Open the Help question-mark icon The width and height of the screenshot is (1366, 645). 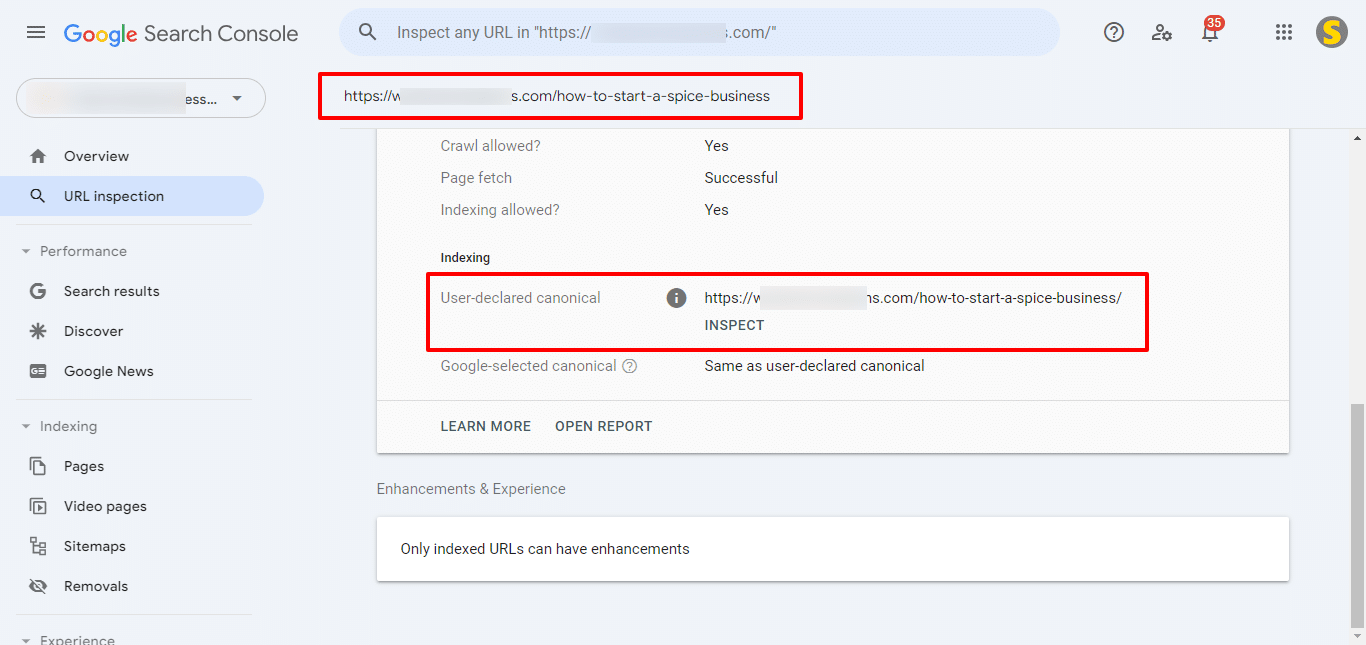click(x=1114, y=32)
